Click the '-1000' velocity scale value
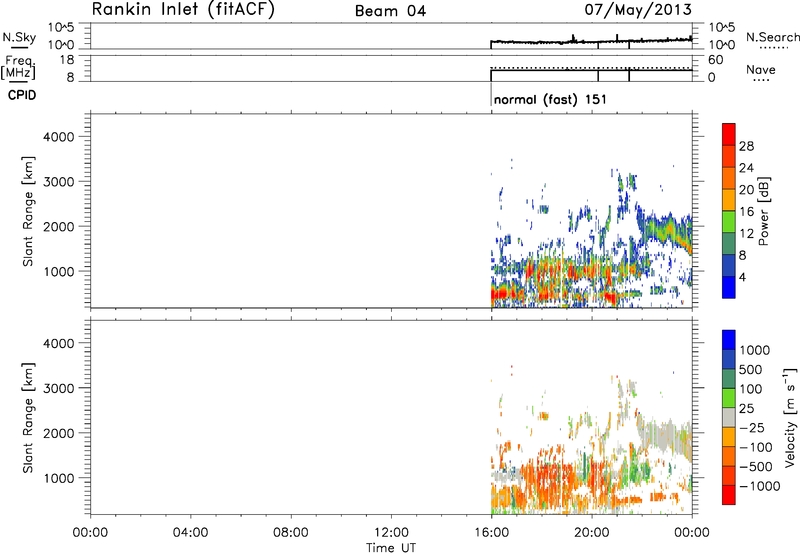 point(759,486)
